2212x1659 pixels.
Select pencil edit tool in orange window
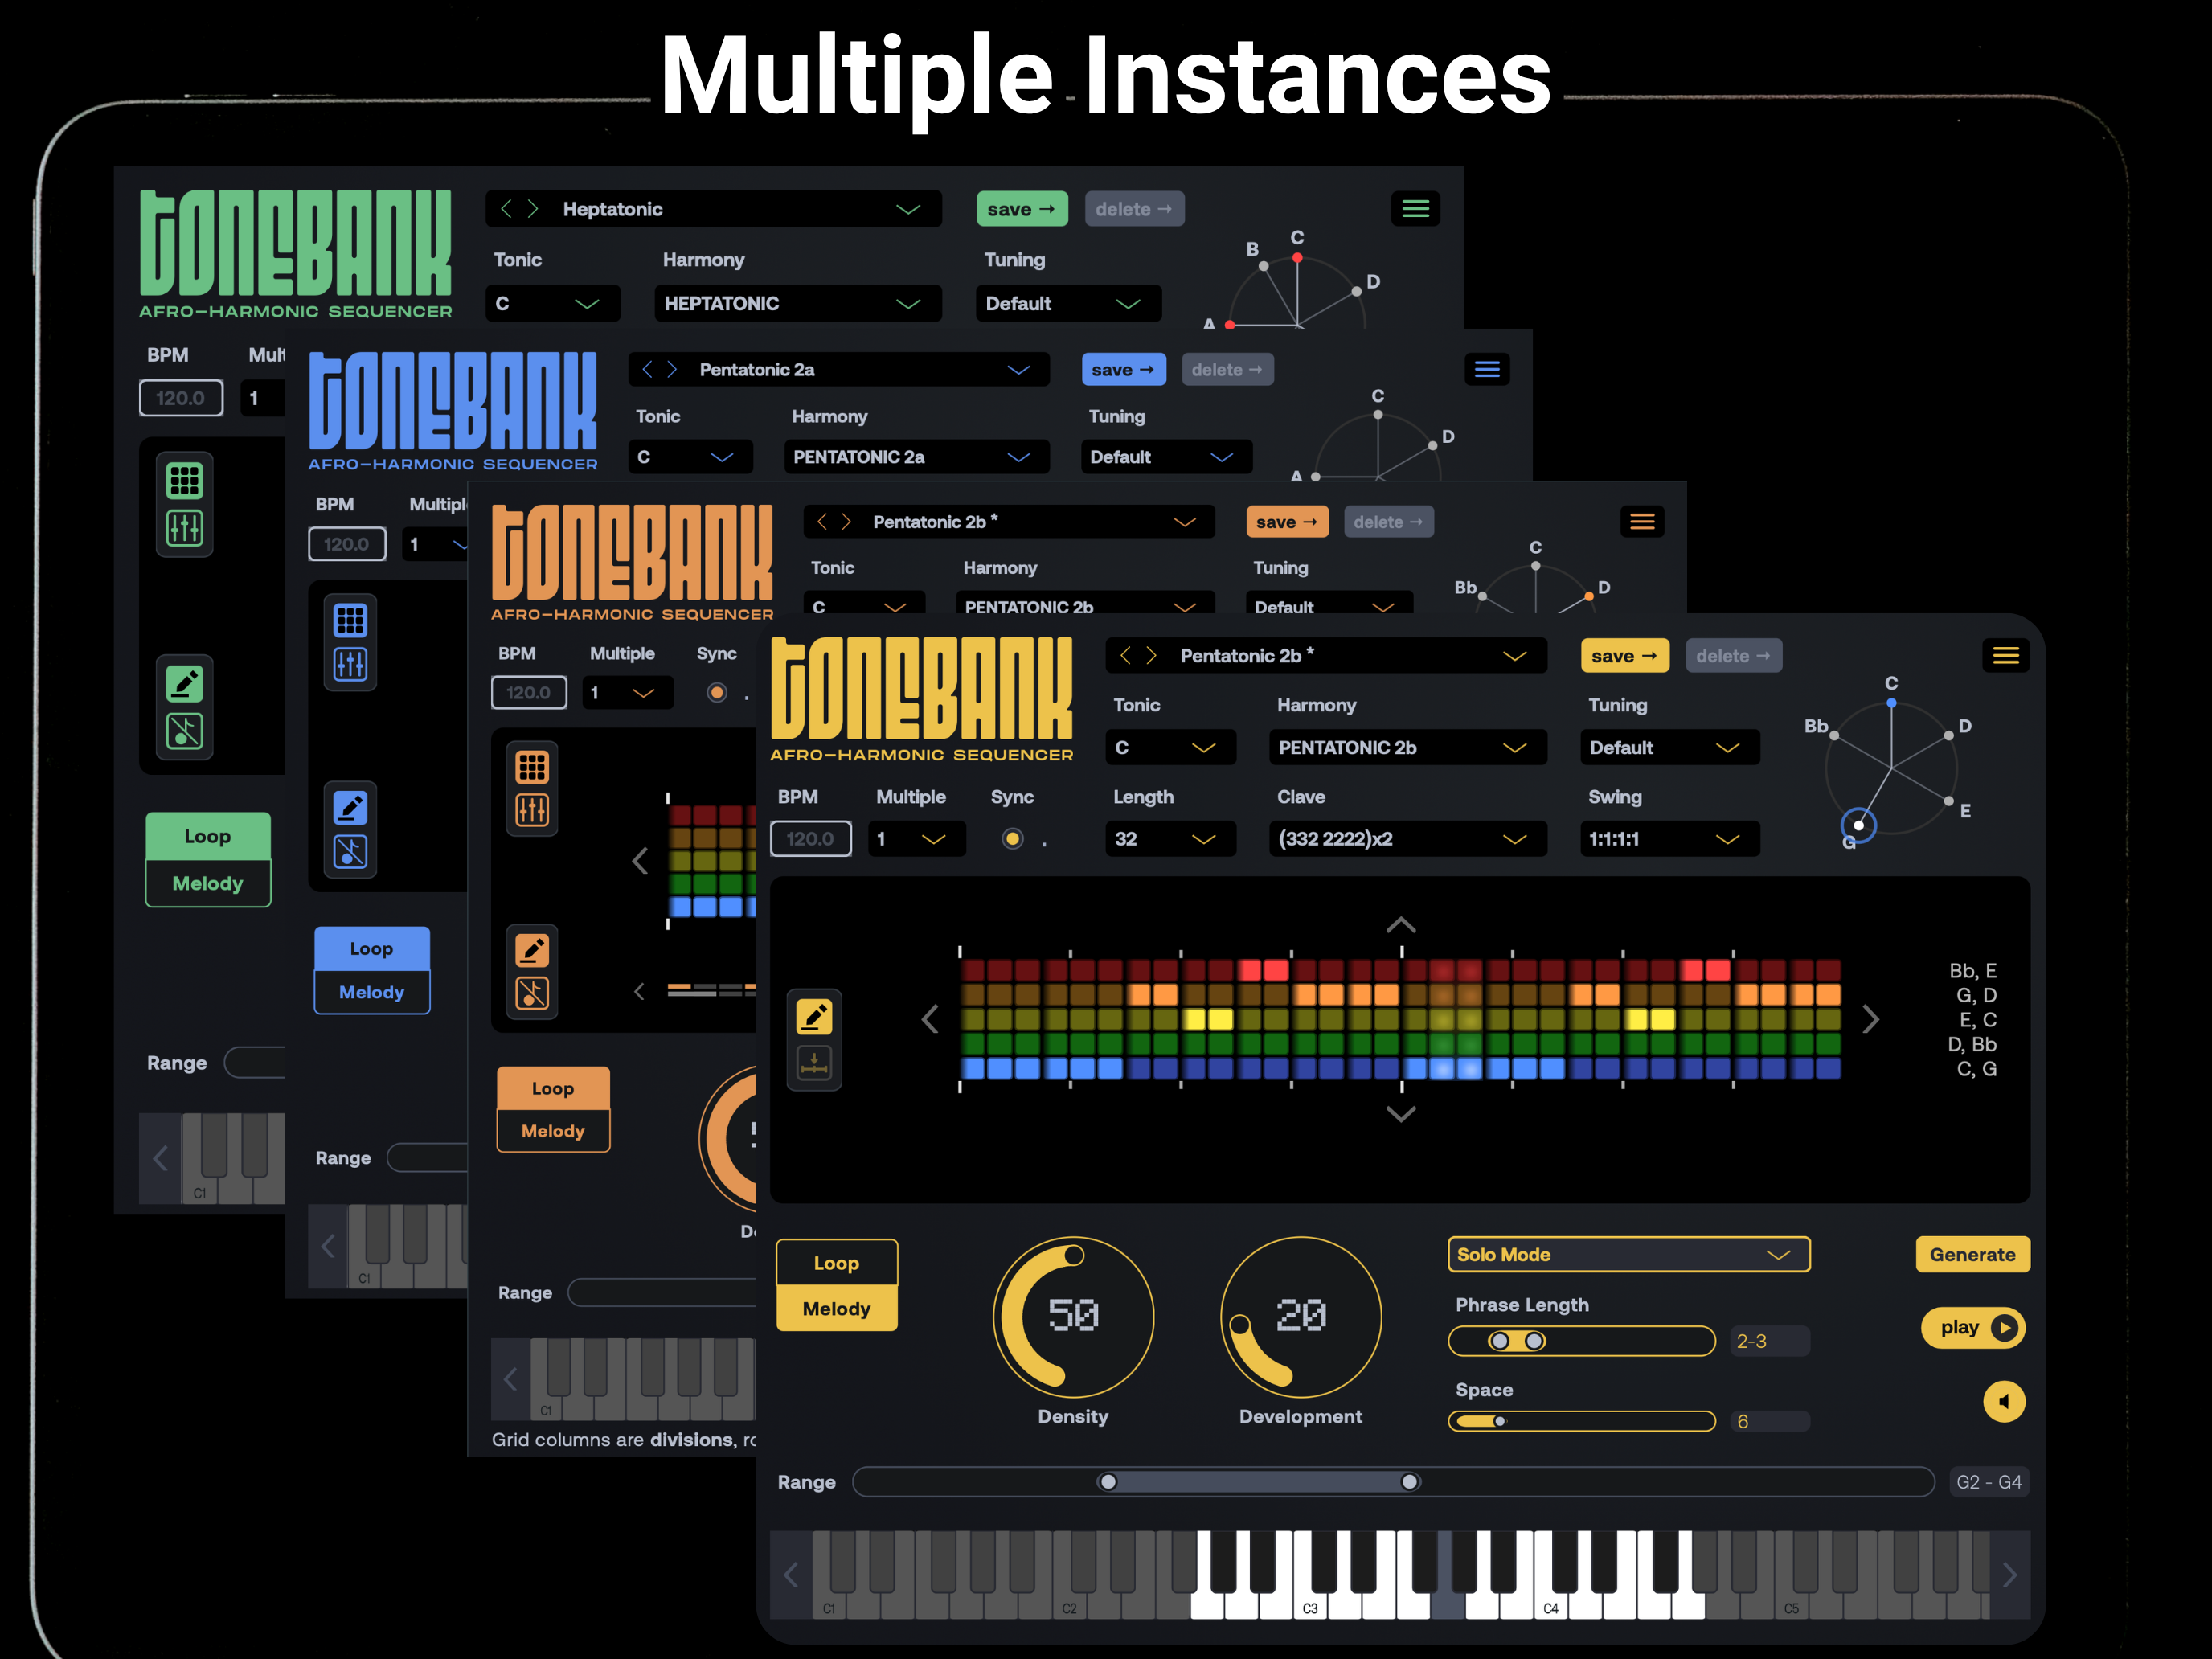(532, 950)
